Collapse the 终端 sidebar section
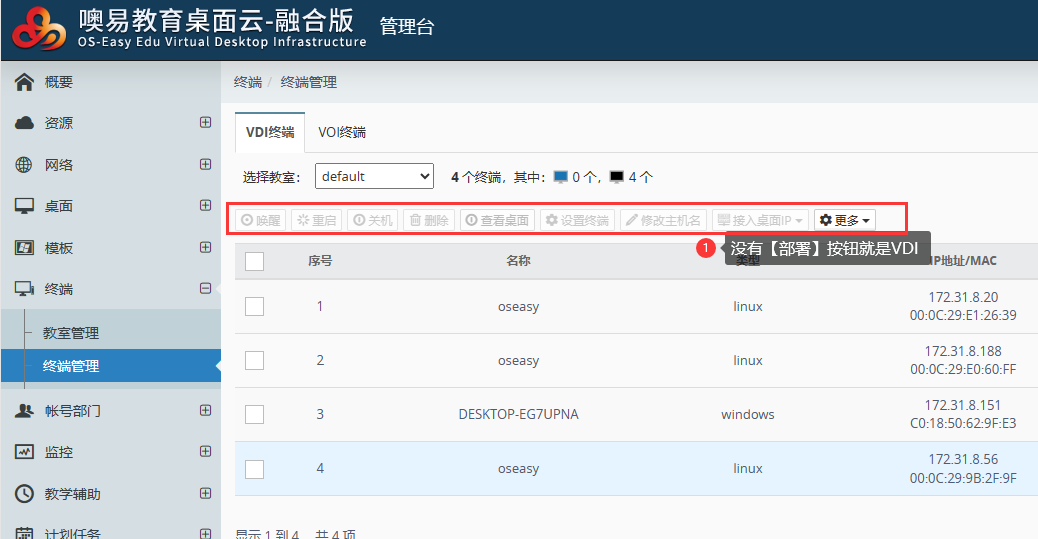 [205, 289]
